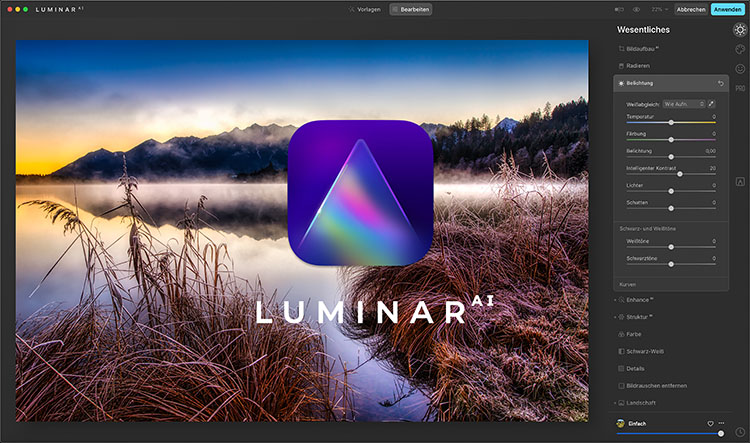This screenshot has width=750, height=443.
Task: Click the Färbung slider handle
Action: 671,140
